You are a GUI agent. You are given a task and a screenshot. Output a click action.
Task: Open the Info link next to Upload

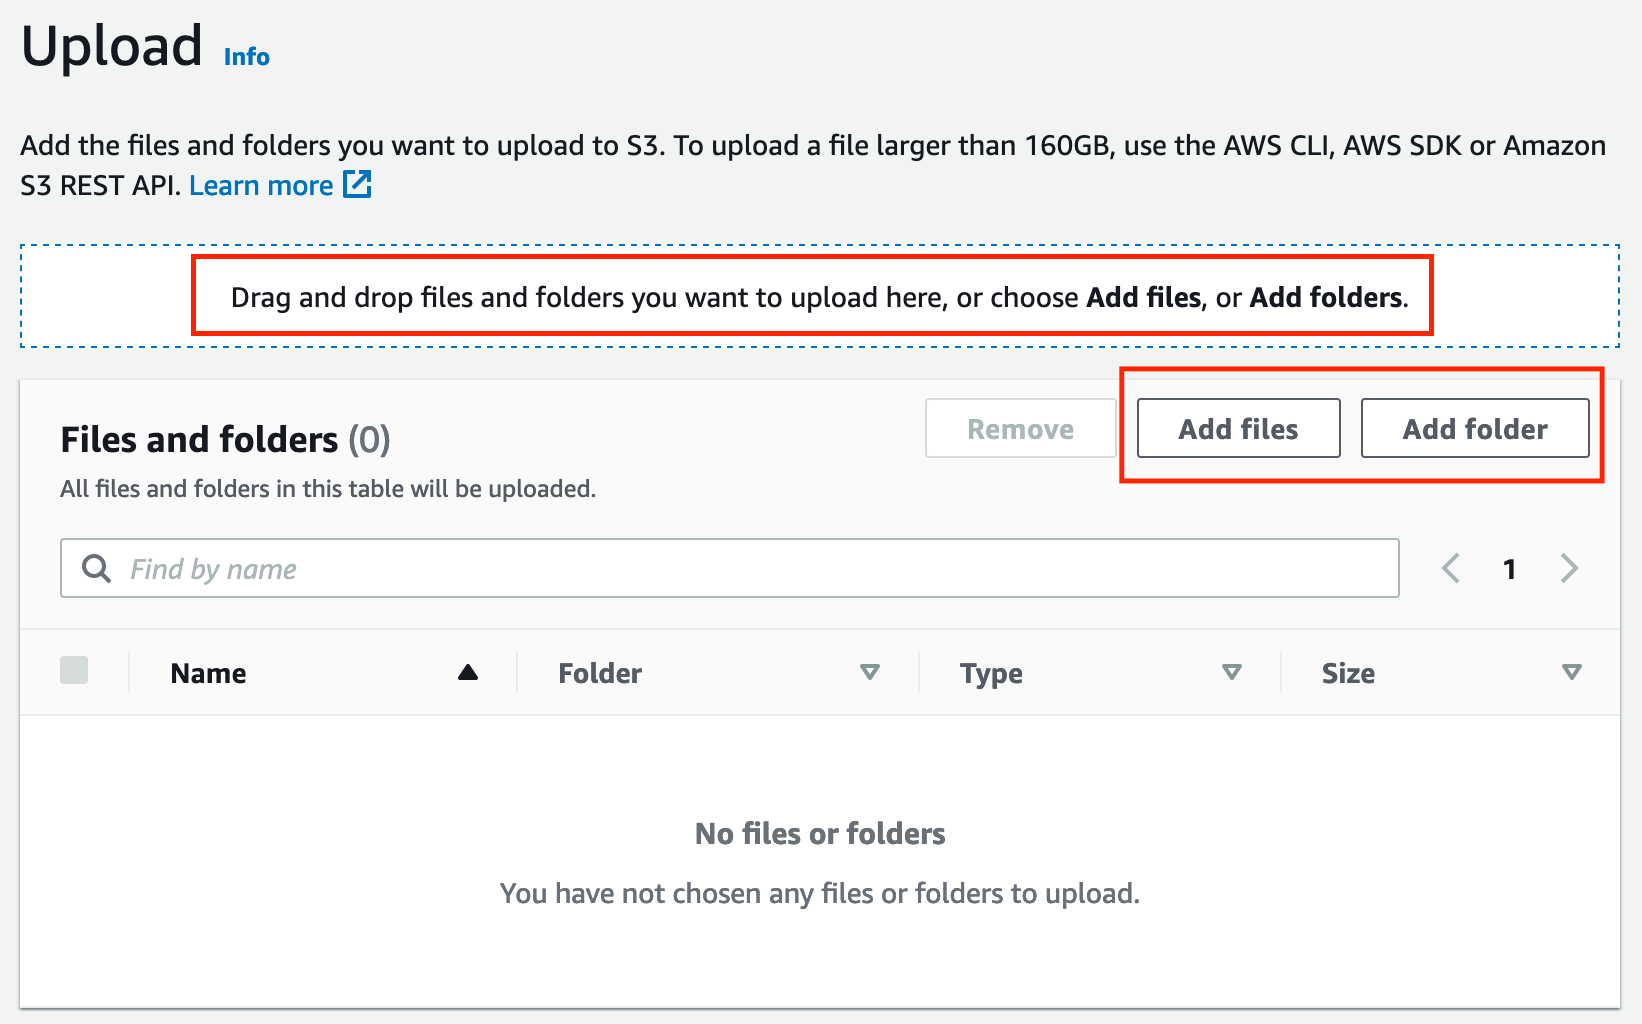click(247, 57)
